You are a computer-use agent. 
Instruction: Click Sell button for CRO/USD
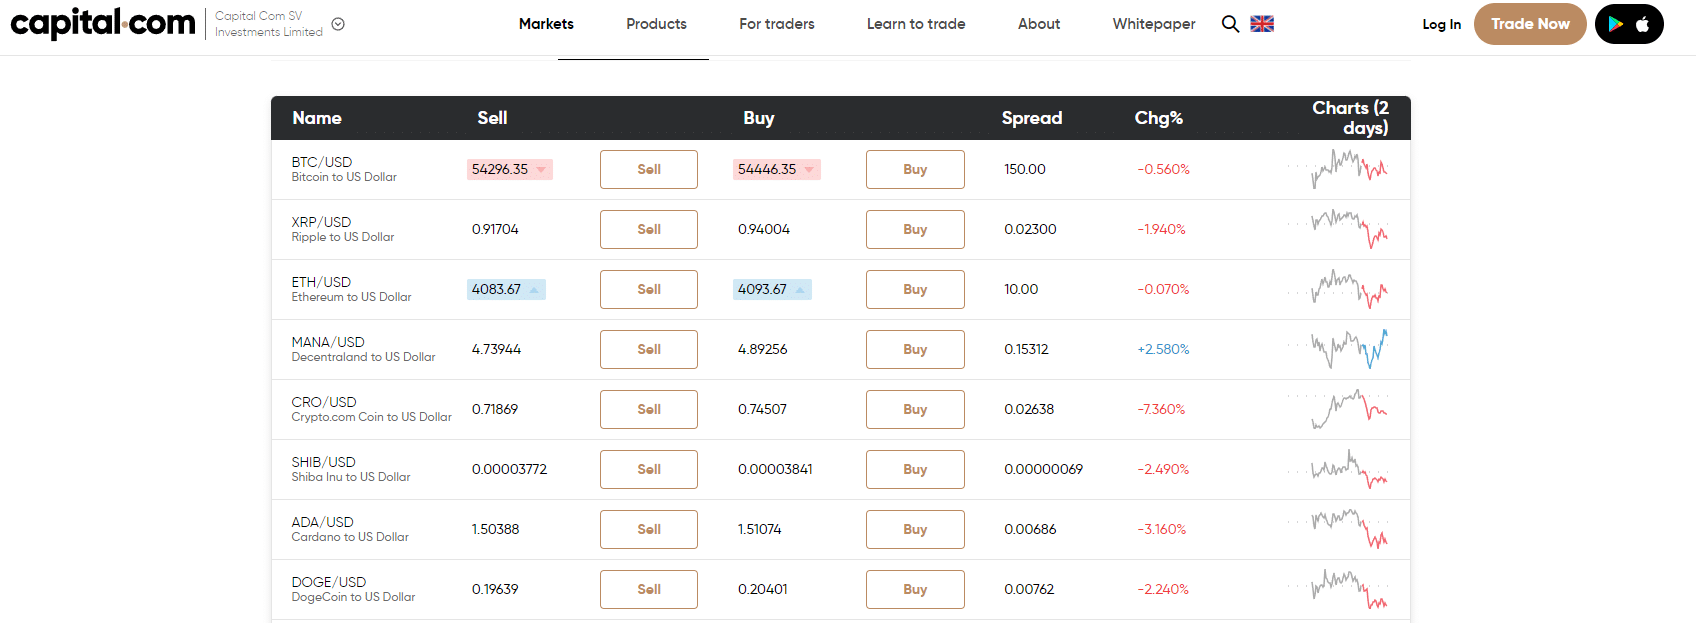(x=649, y=409)
